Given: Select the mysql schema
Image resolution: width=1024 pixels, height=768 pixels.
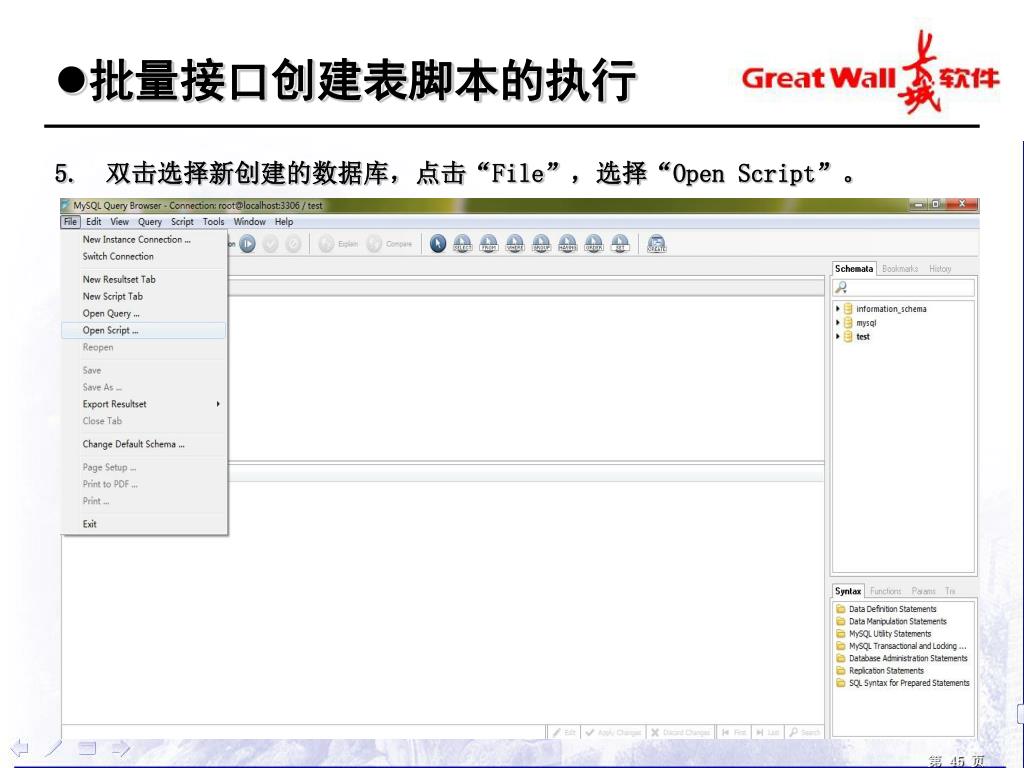Looking at the screenshot, I should 866,323.
